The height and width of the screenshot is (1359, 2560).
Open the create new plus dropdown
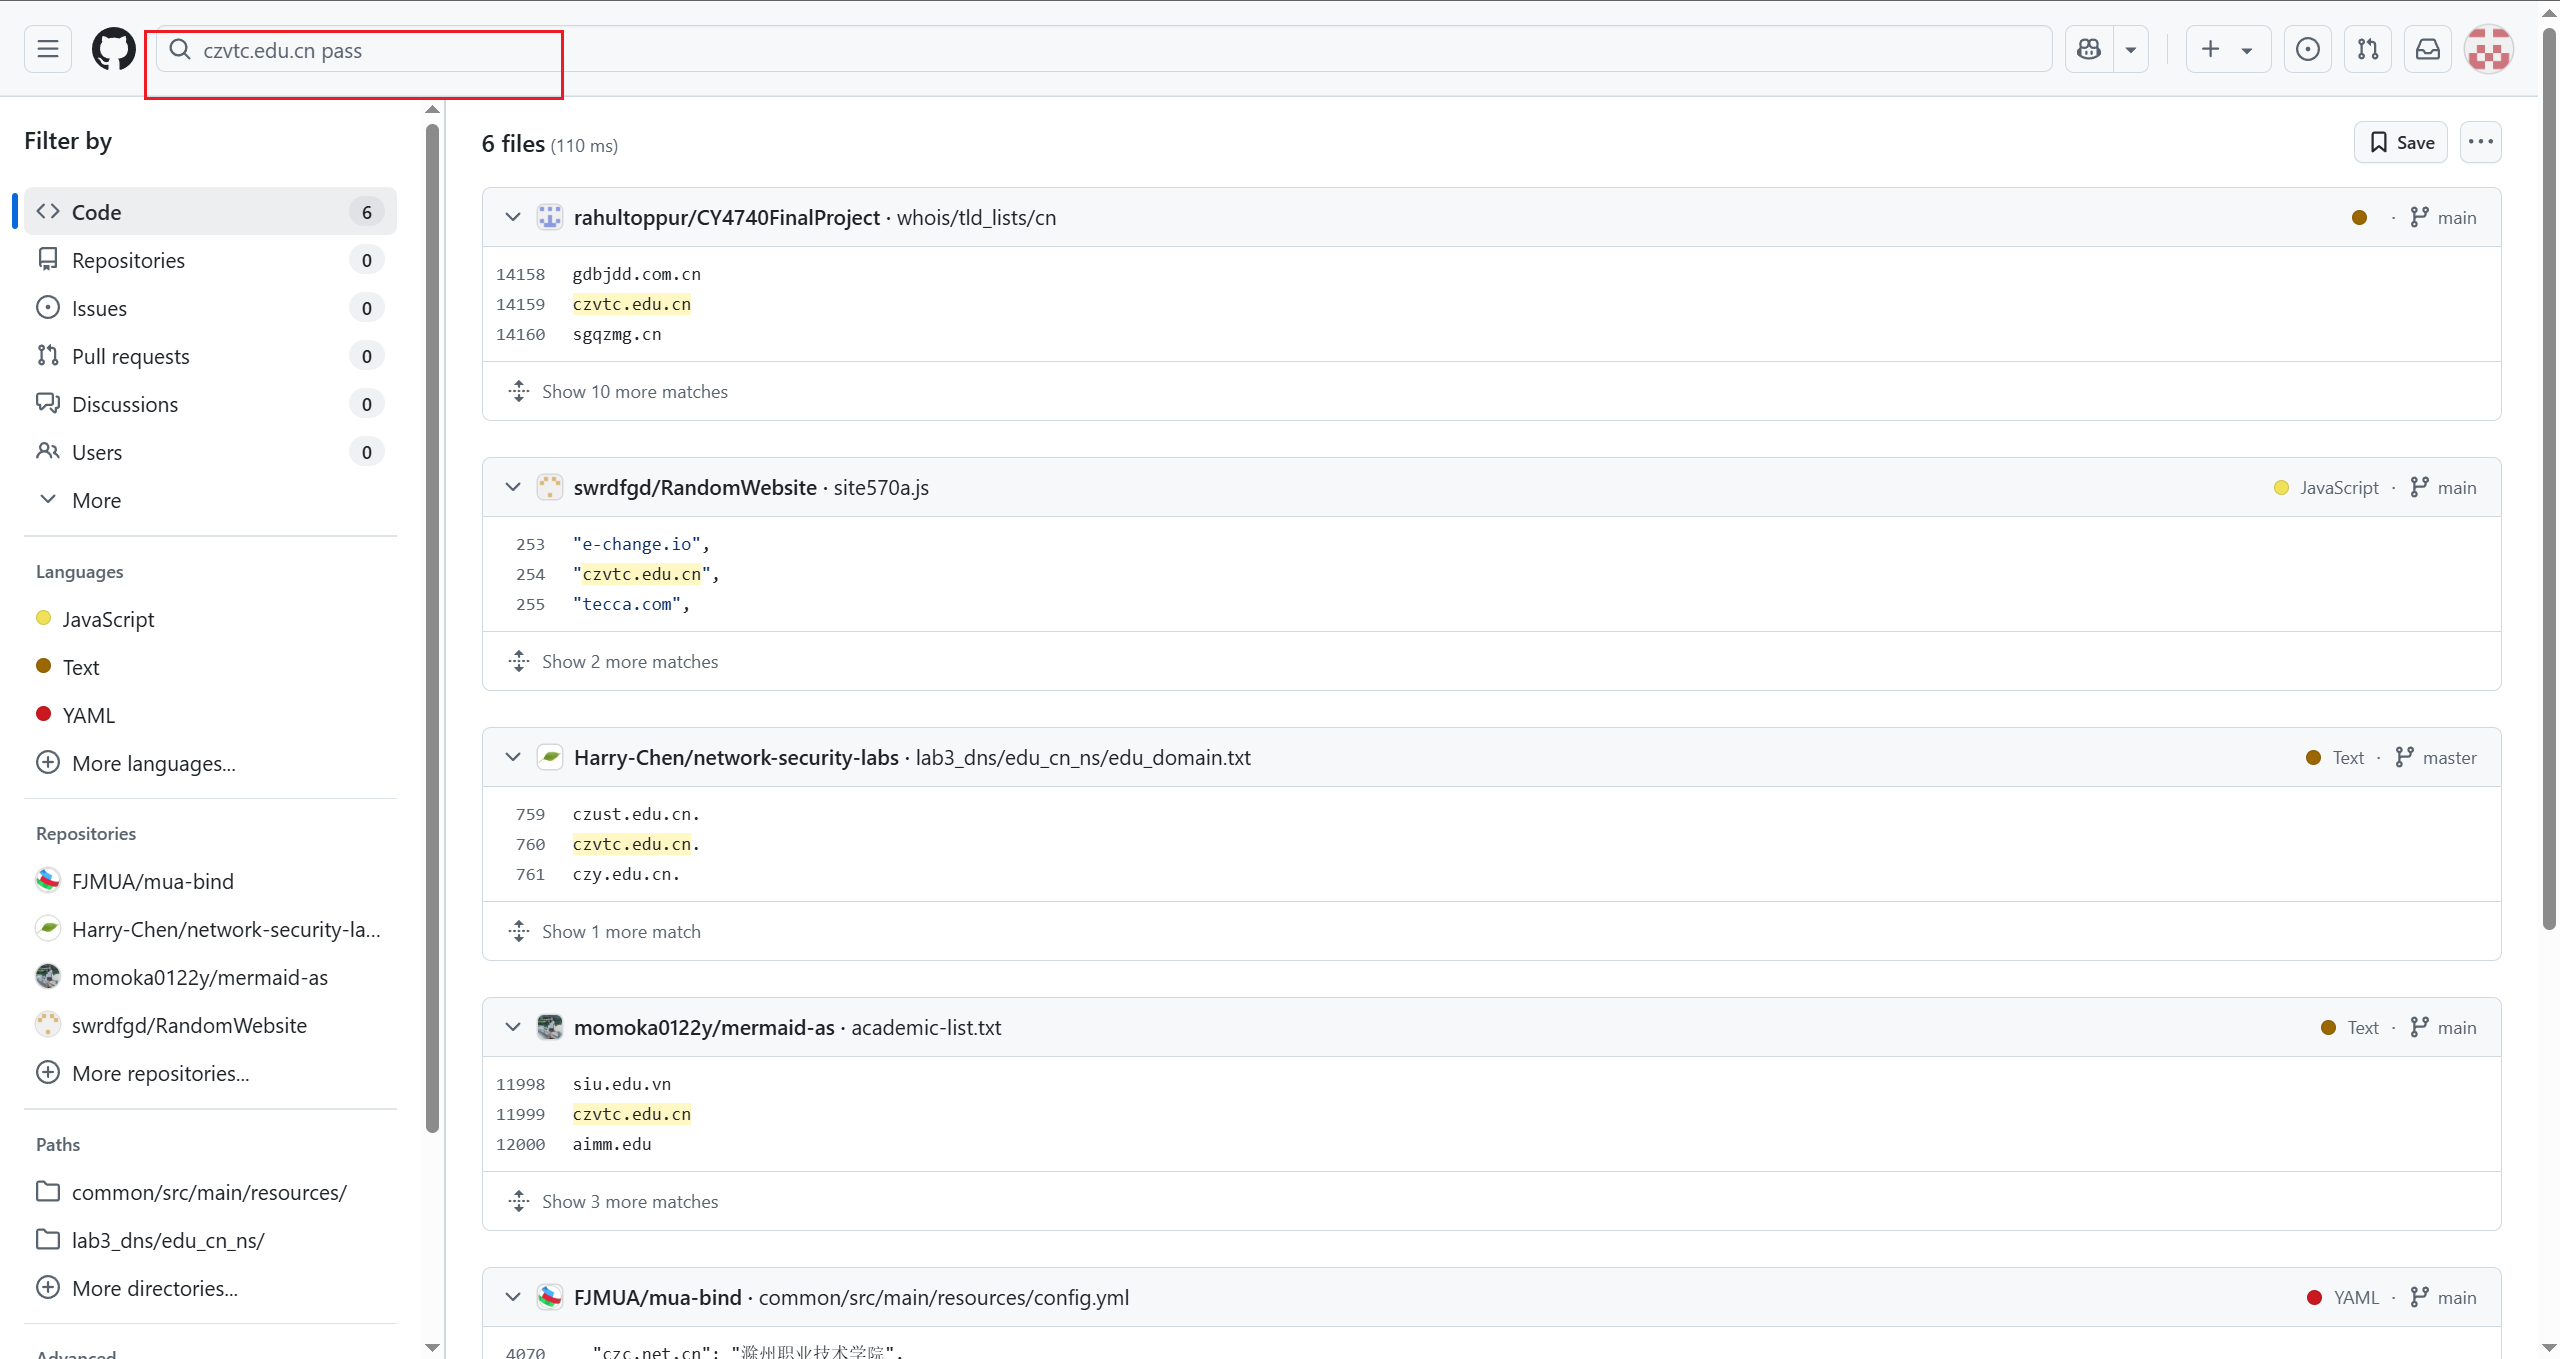pyautogui.click(x=2227, y=49)
